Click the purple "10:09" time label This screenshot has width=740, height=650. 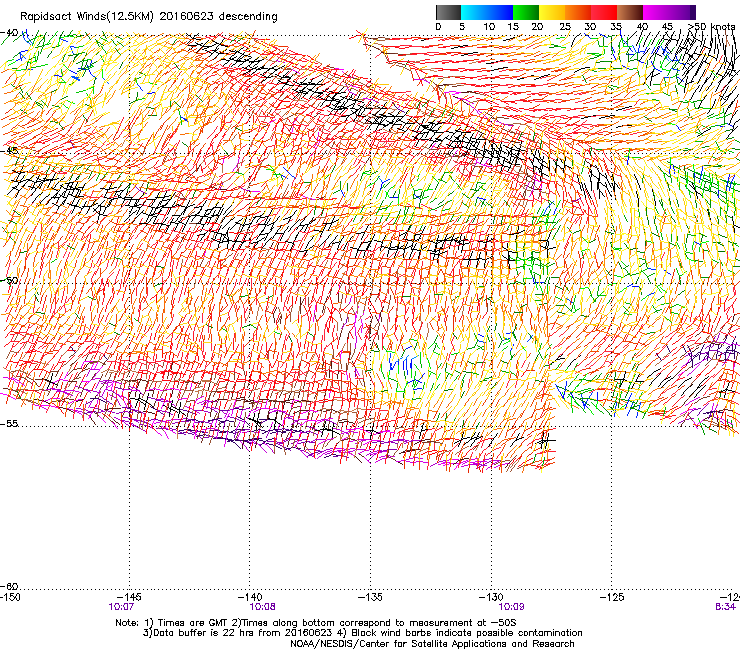pyautogui.click(x=511, y=607)
